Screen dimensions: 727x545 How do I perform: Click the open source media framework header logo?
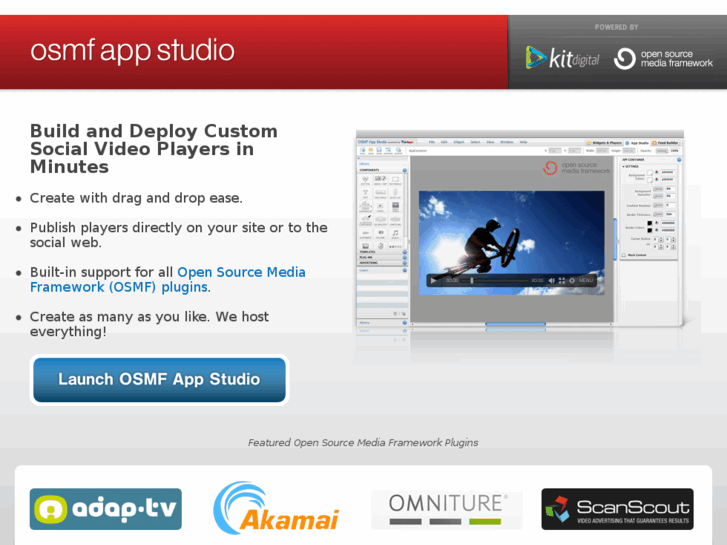coord(663,58)
